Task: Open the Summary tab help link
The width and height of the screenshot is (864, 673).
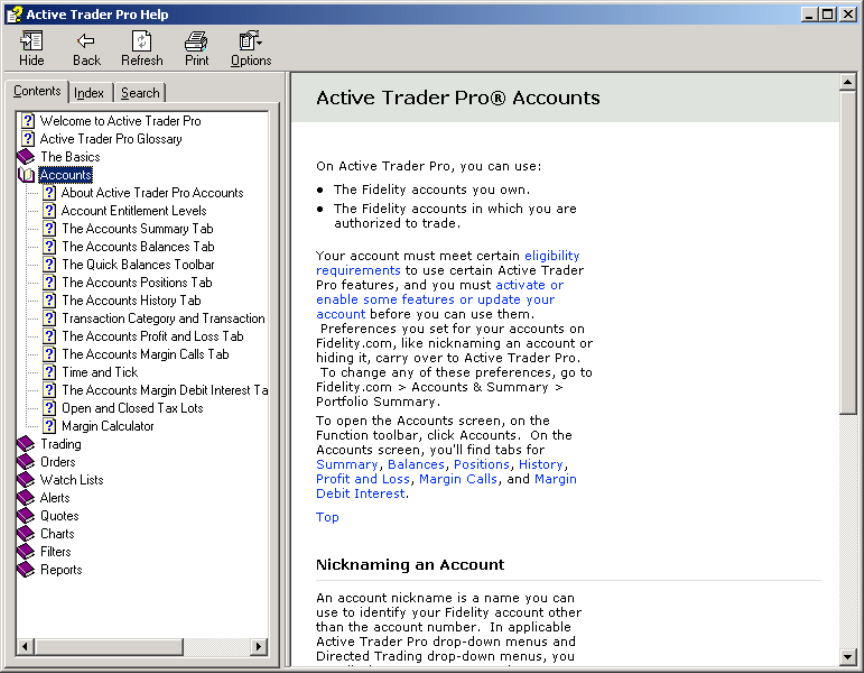Action: [347, 465]
